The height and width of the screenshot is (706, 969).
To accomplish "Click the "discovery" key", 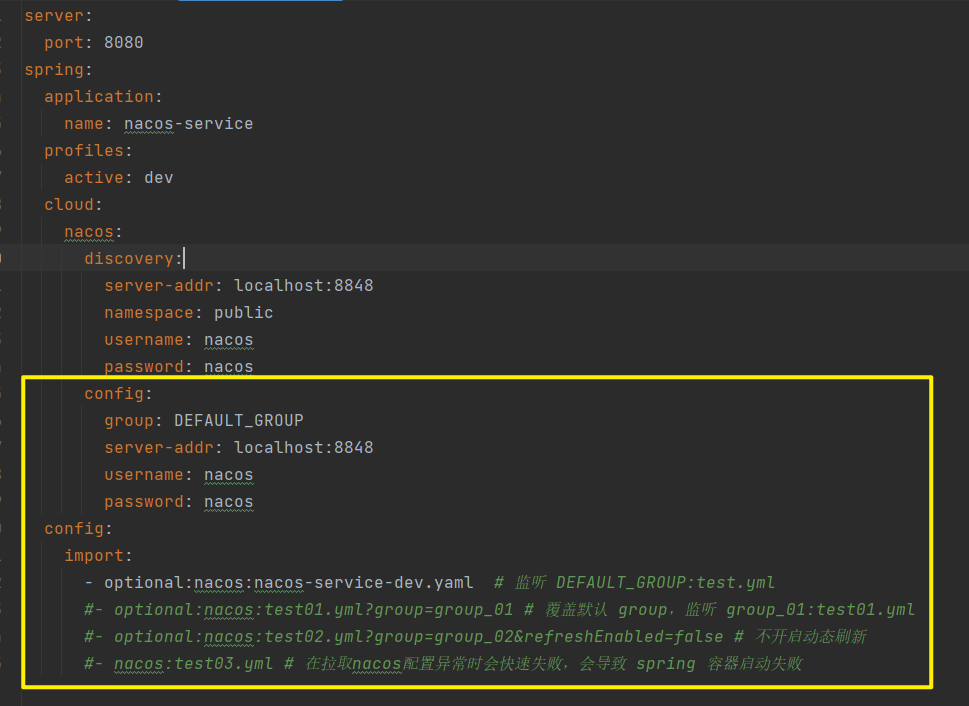I will (x=129, y=258).
